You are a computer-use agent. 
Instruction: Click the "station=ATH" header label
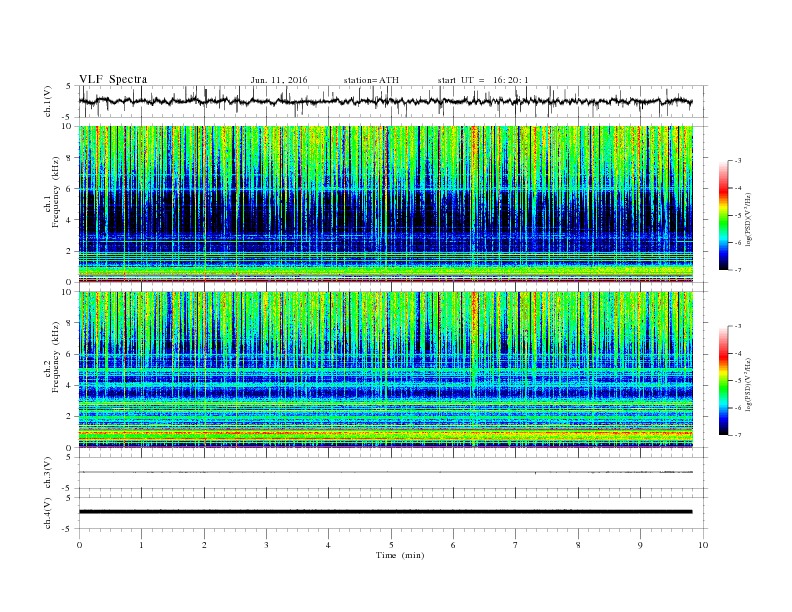[x=371, y=80]
